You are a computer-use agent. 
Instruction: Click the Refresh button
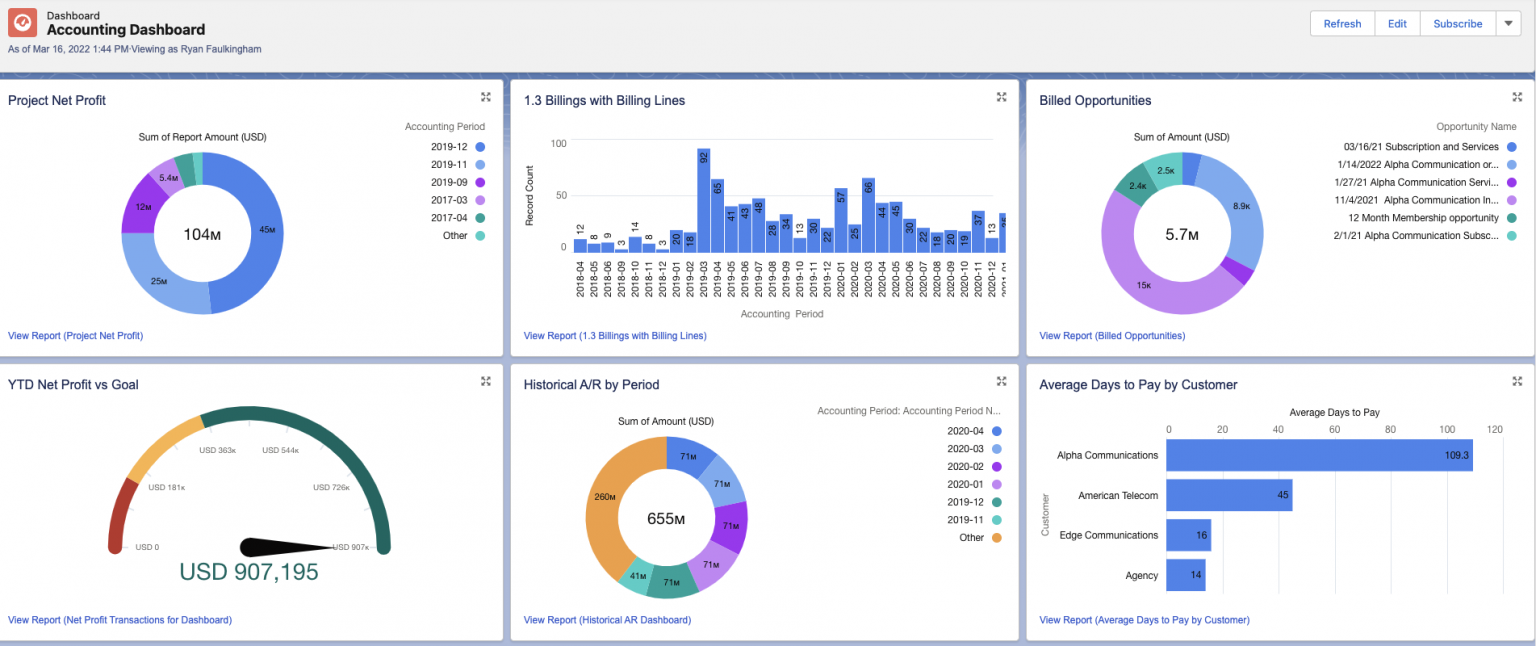pos(1341,23)
